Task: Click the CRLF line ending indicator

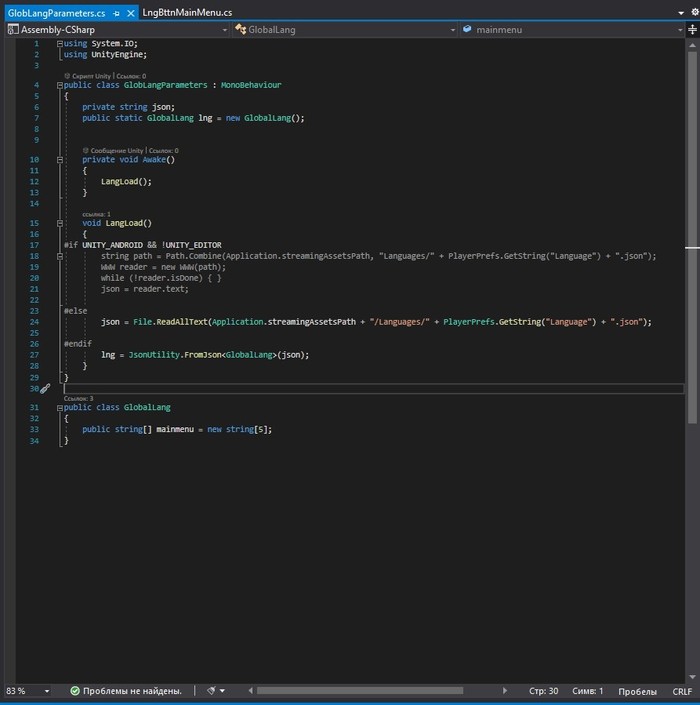Action: (682, 691)
